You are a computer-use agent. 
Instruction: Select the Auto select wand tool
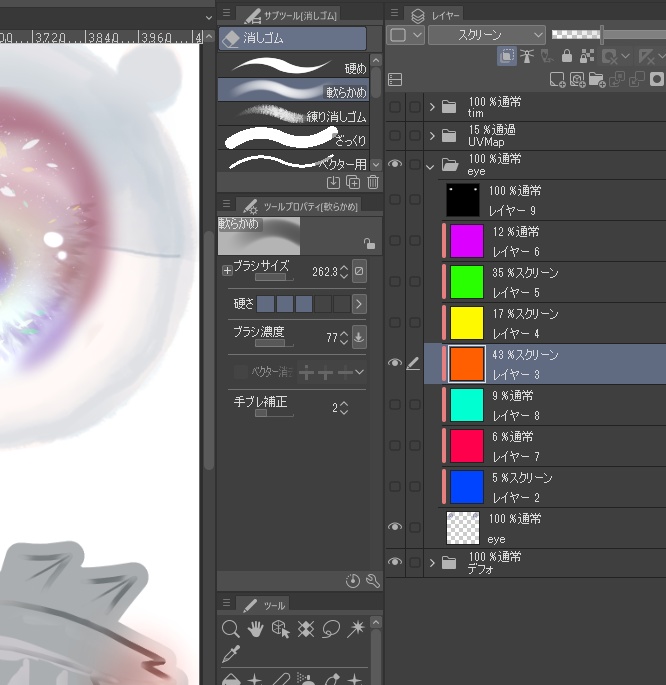(x=356, y=629)
